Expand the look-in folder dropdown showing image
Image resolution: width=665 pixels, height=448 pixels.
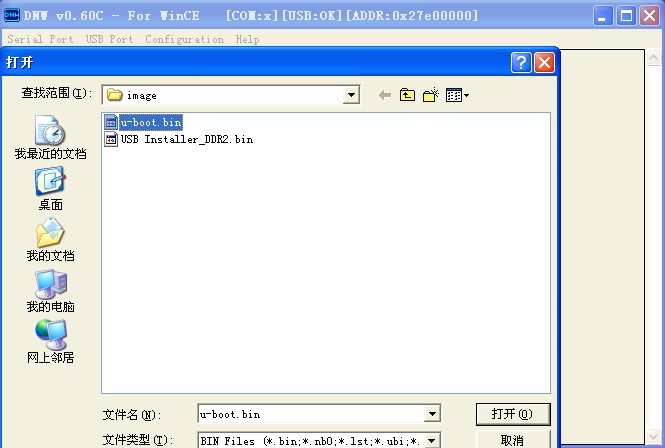(x=351, y=95)
